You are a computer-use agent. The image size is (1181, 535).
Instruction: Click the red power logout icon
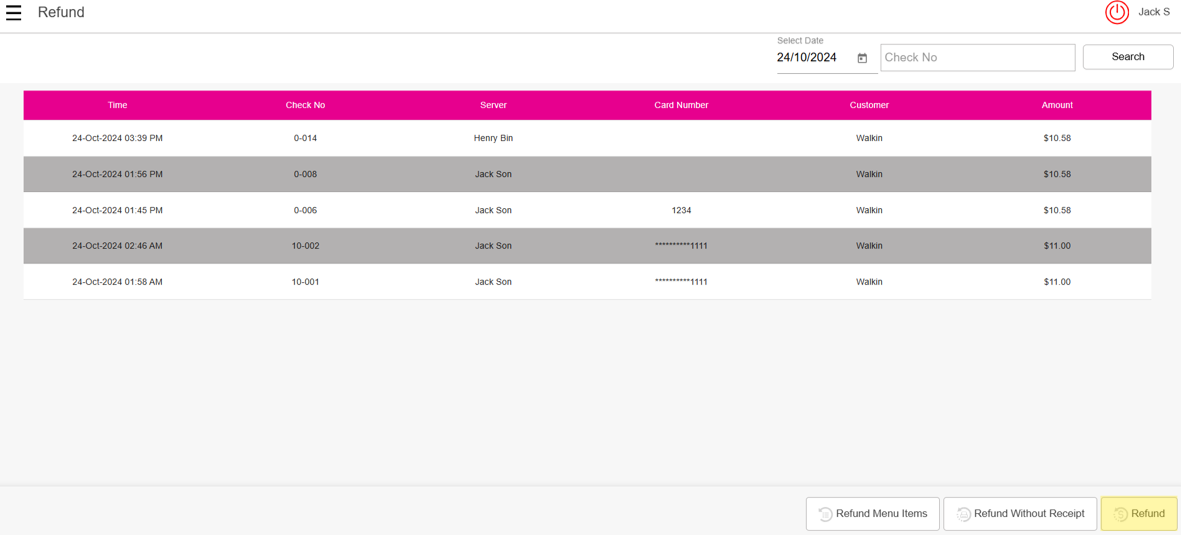click(1116, 12)
